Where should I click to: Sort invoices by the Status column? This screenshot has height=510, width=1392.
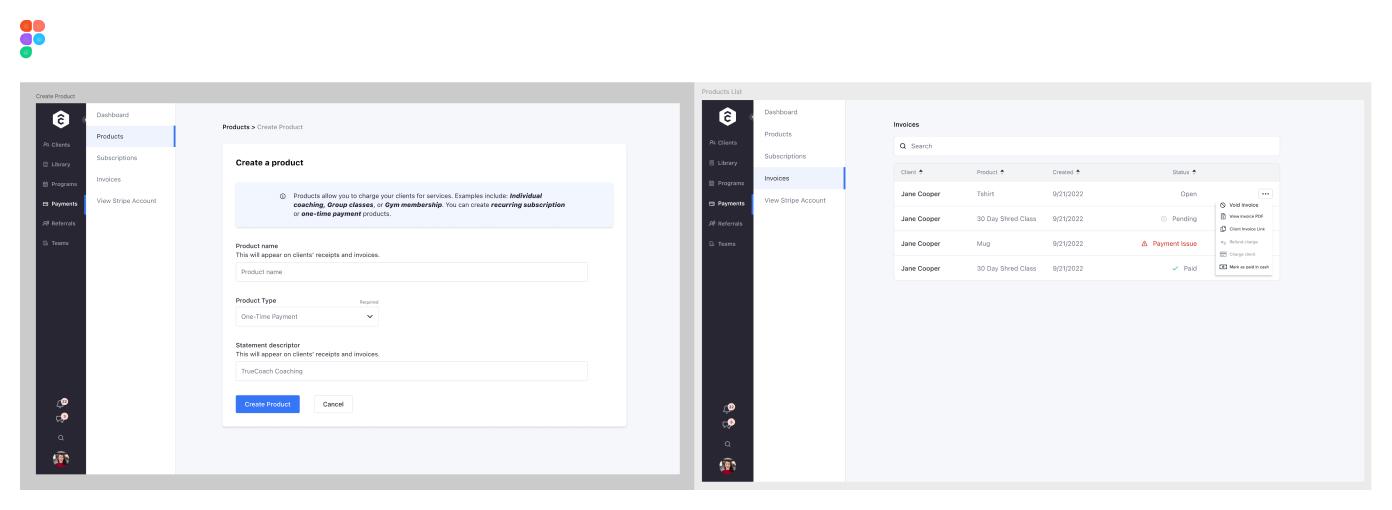pyautogui.click(x=1184, y=172)
